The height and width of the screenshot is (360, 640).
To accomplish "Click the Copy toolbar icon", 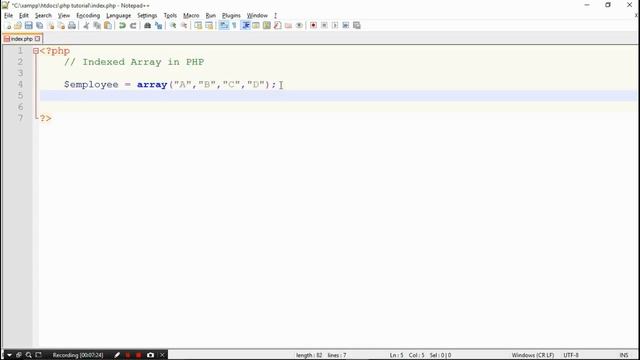I will pyautogui.click(x=97, y=25).
